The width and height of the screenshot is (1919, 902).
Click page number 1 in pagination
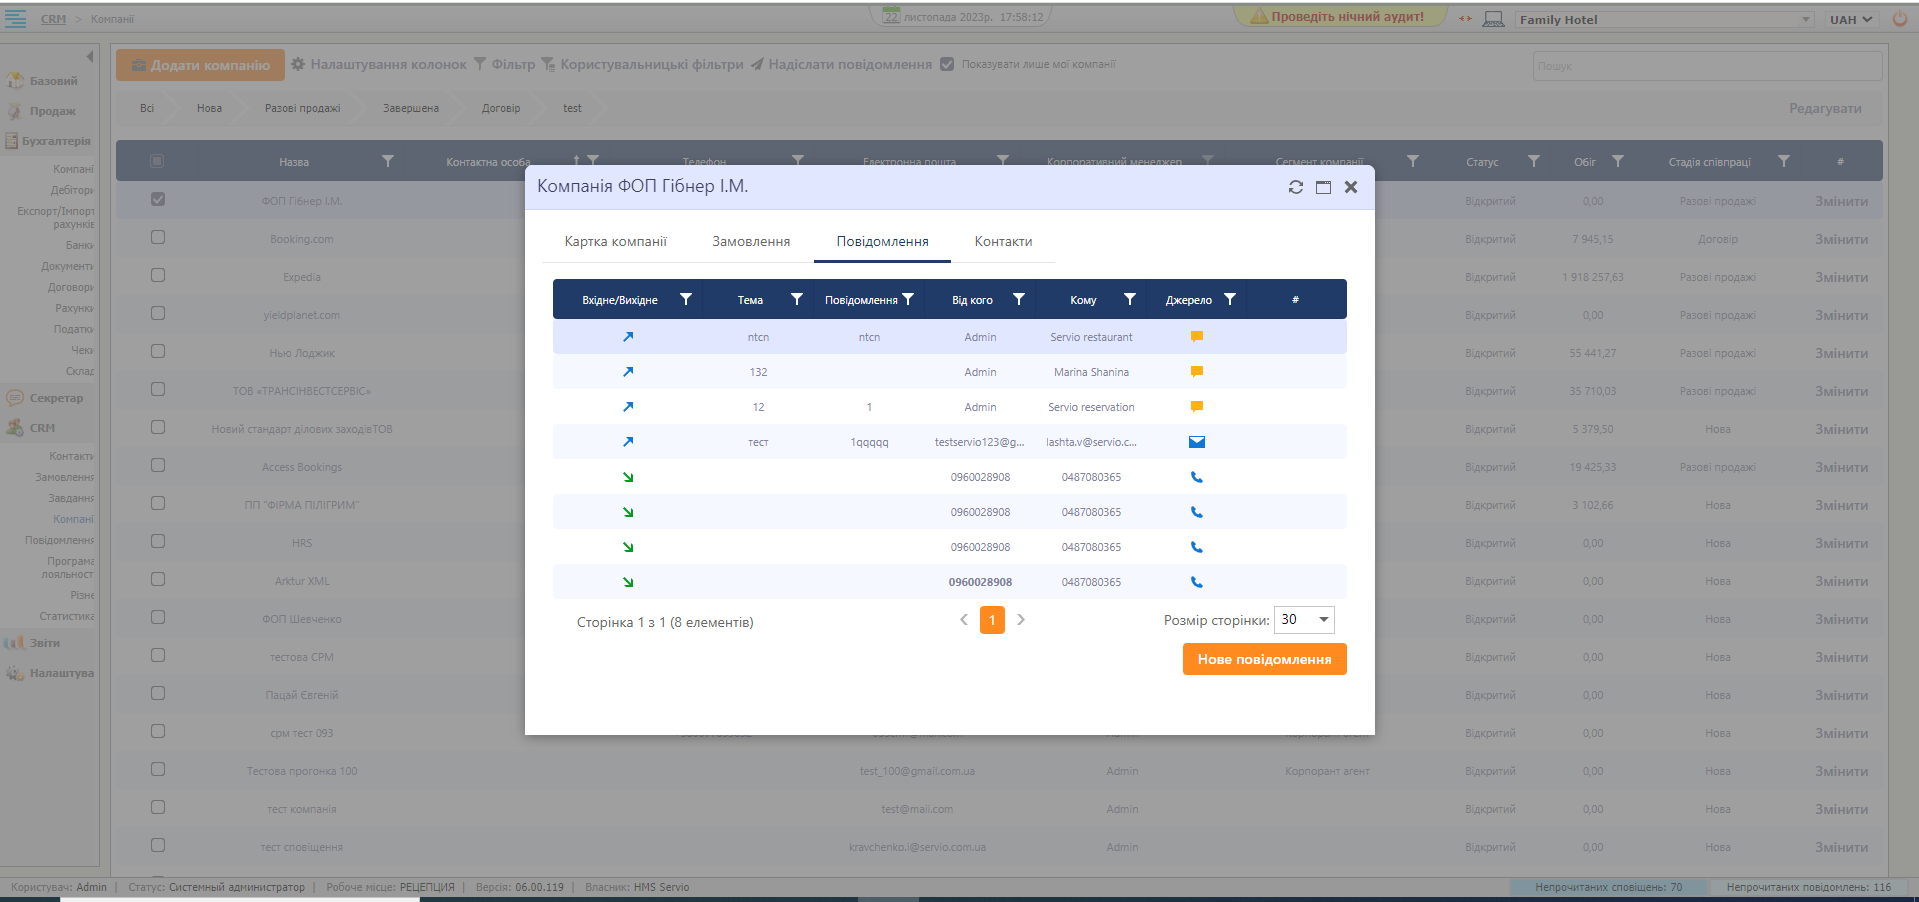click(x=992, y=620)
